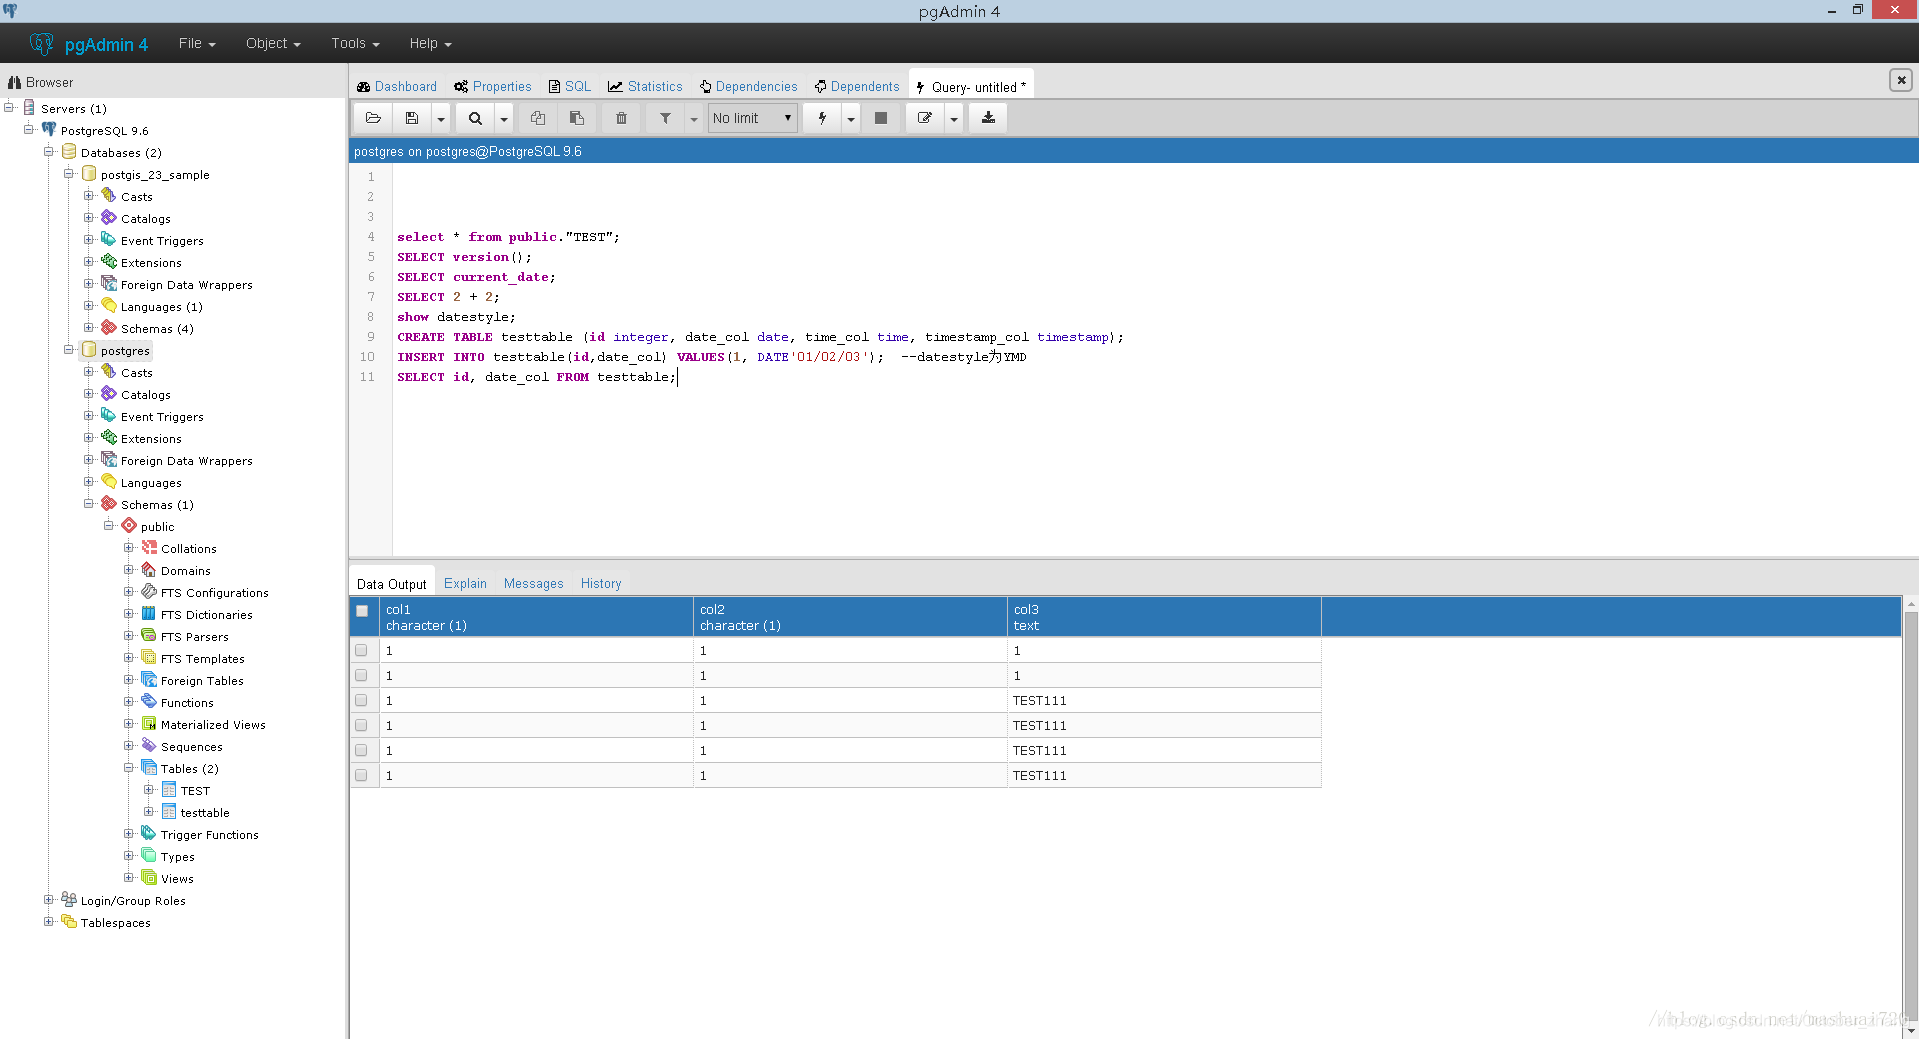Viewport: 1919px width, 1039px height.
Task: Open the Object menu
Action: (273, 44)
